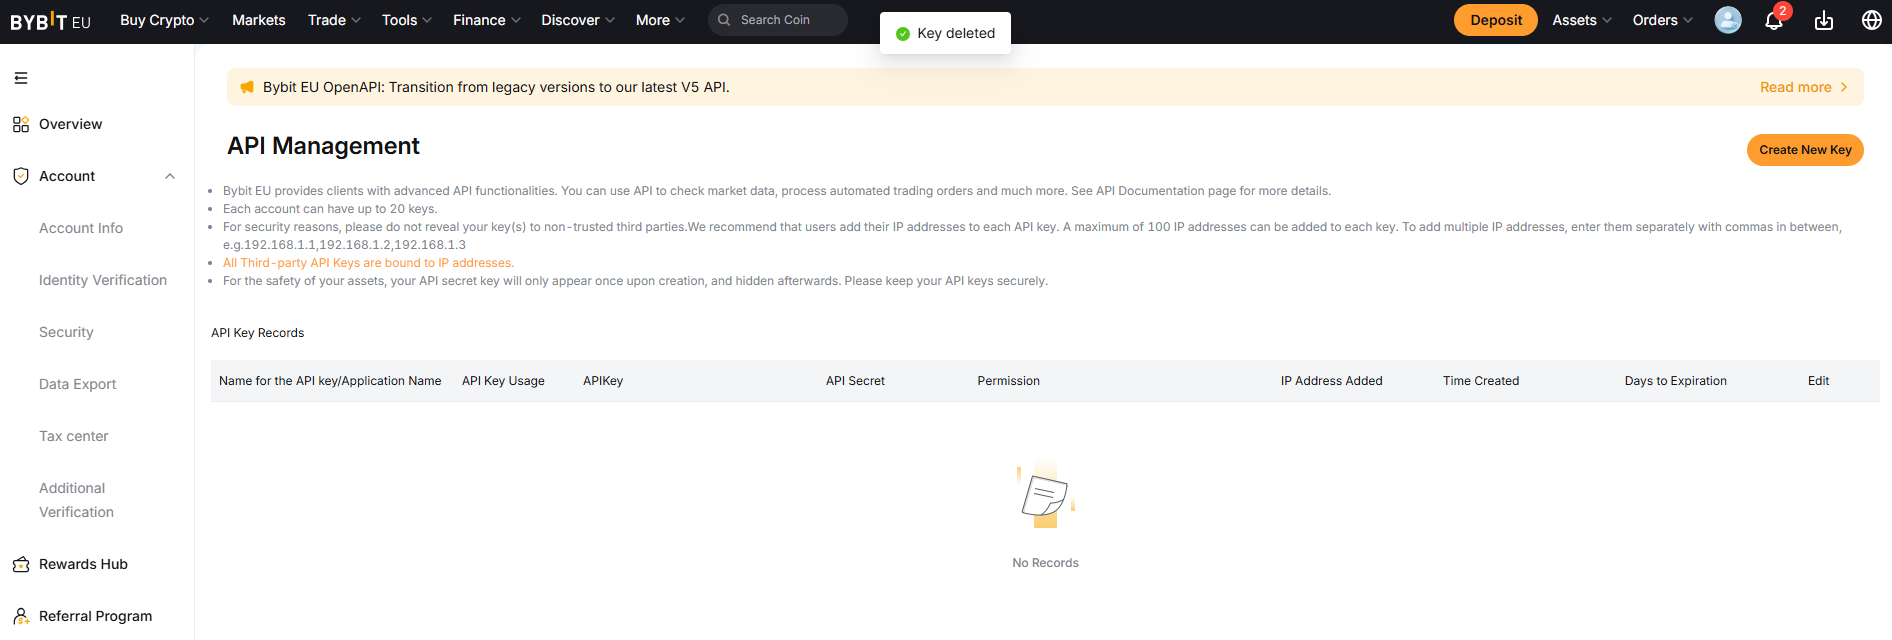Click the Edit column header
Viewport: 1892px width, 640px height.
[1818, 381]
